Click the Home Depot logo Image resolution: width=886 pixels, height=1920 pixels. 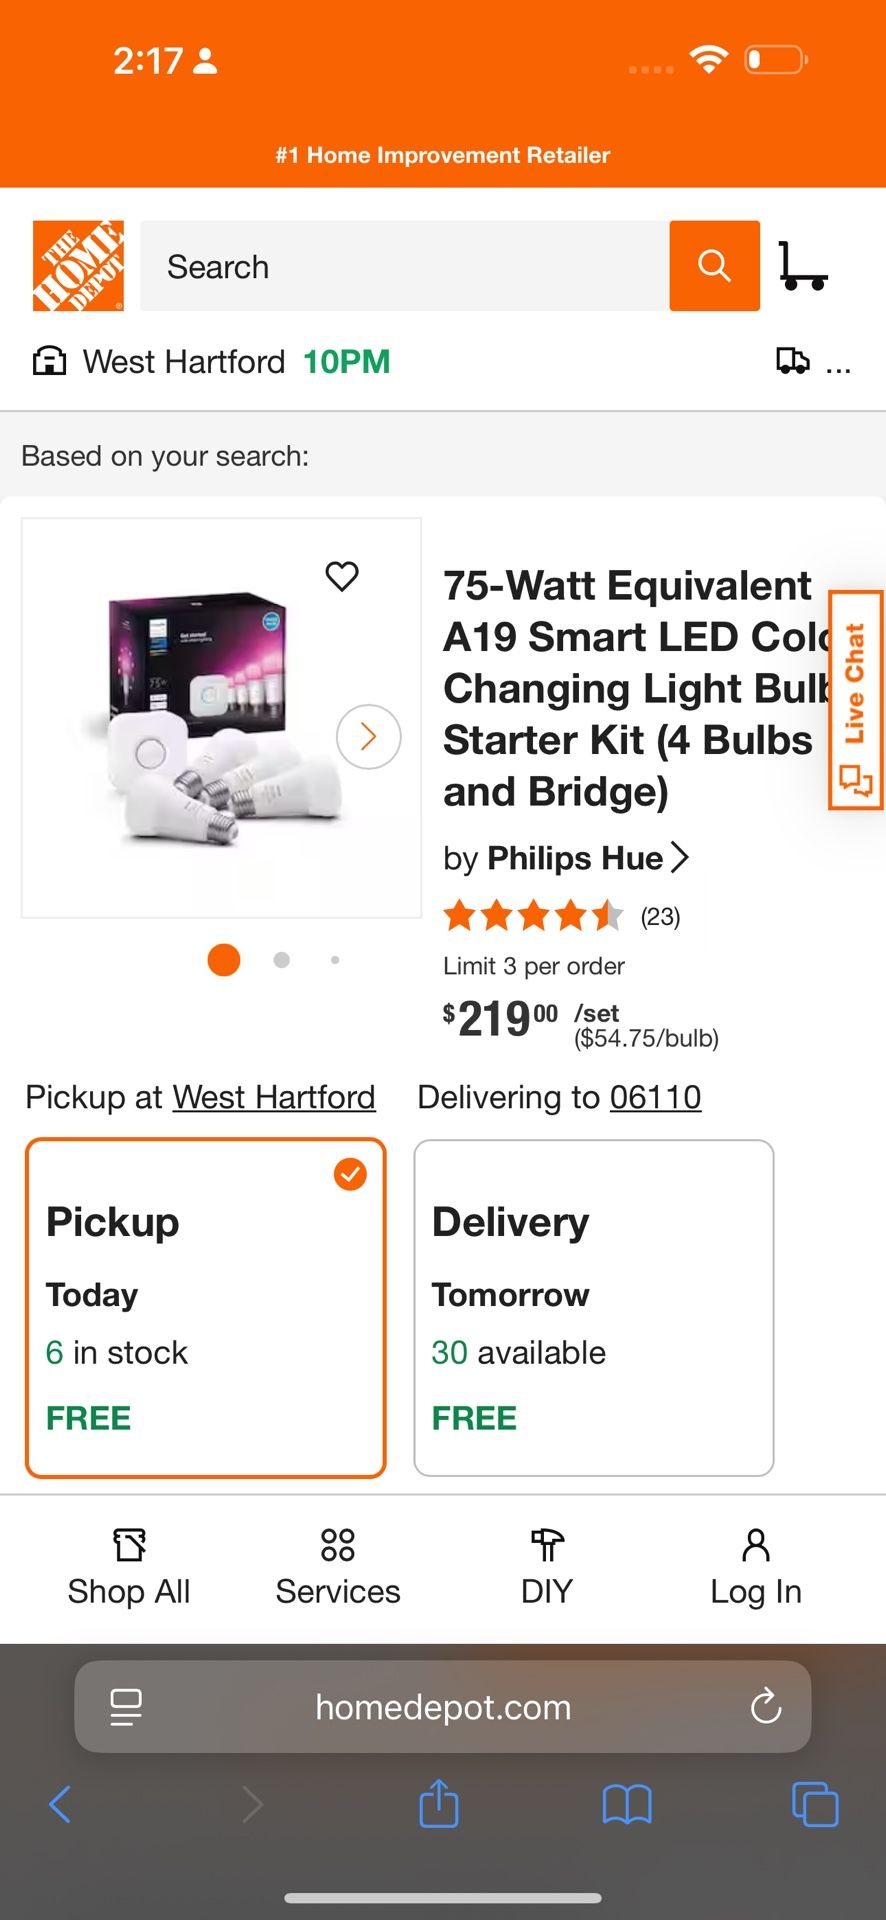coord(78,266)
